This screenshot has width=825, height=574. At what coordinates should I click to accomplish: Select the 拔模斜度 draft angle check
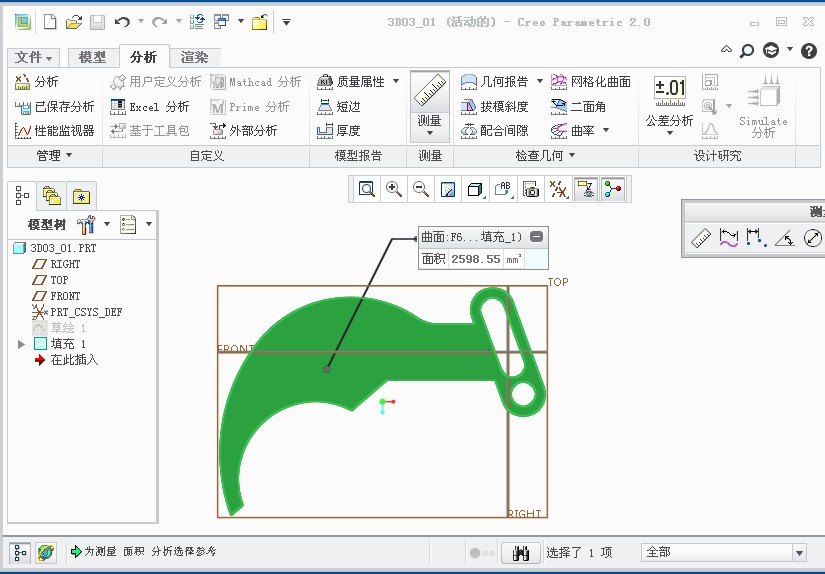pos(494,106)
